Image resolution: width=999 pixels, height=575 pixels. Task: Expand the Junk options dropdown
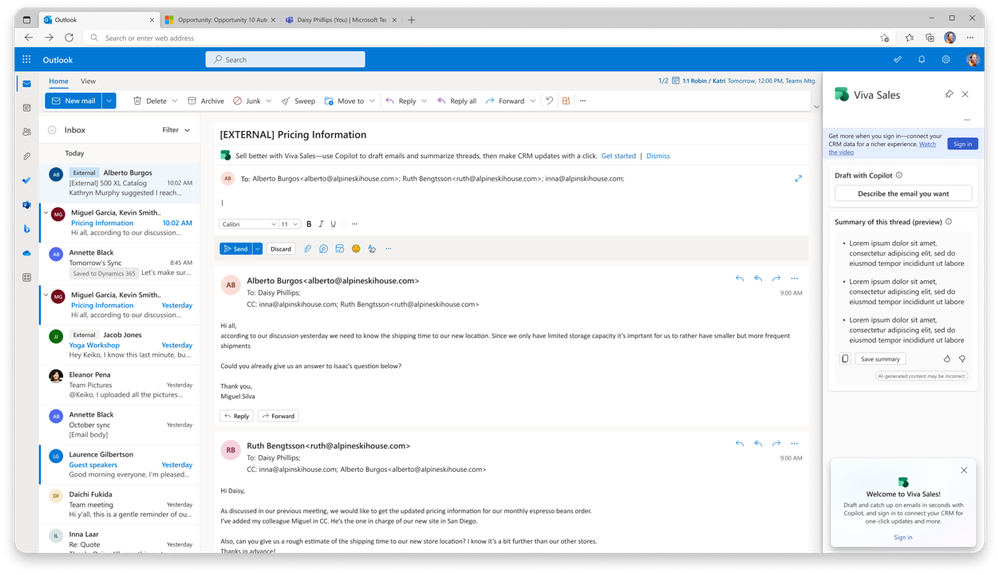click(x=268, y=101)
